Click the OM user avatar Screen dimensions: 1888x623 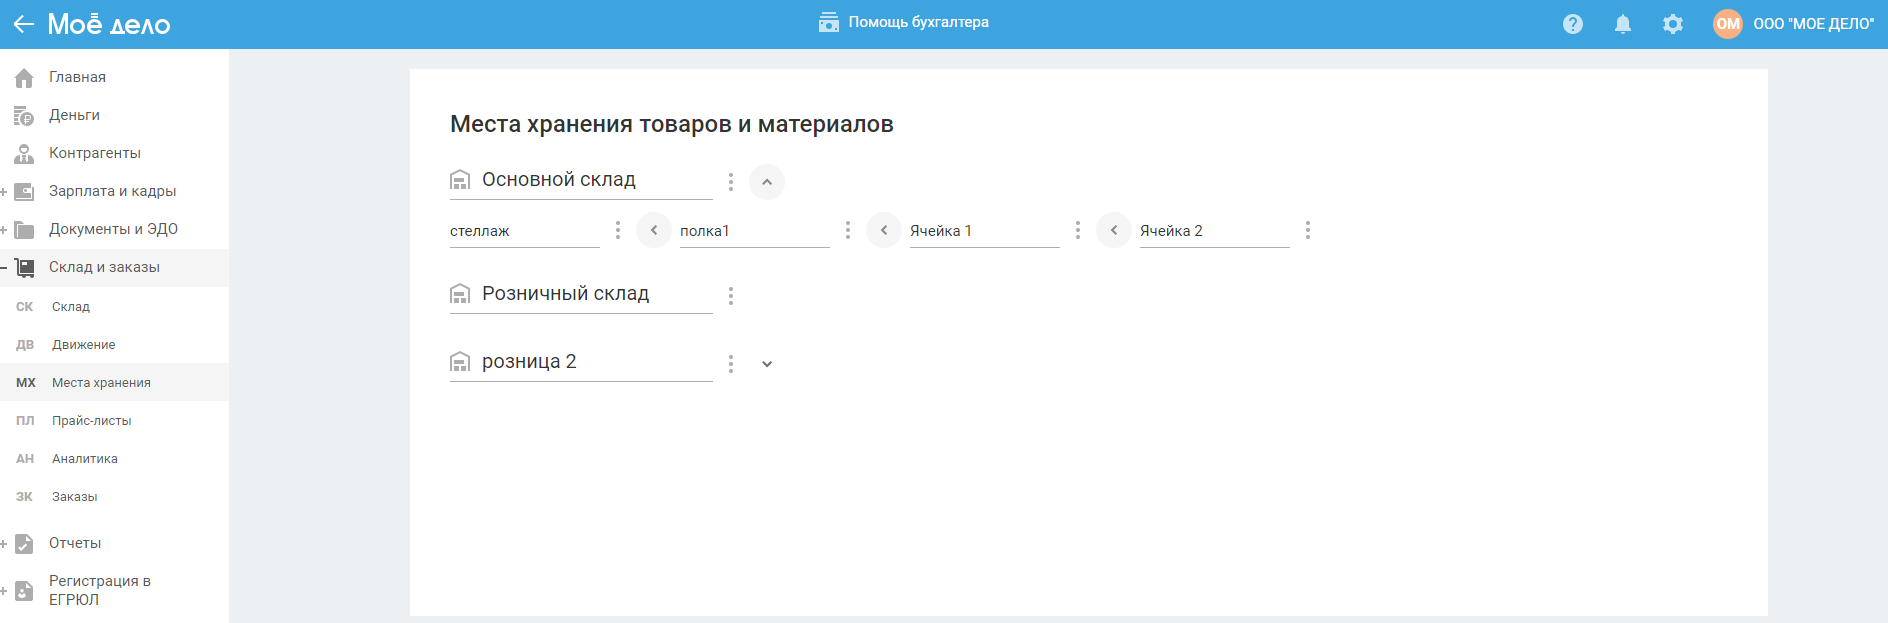pos(1728,24)
